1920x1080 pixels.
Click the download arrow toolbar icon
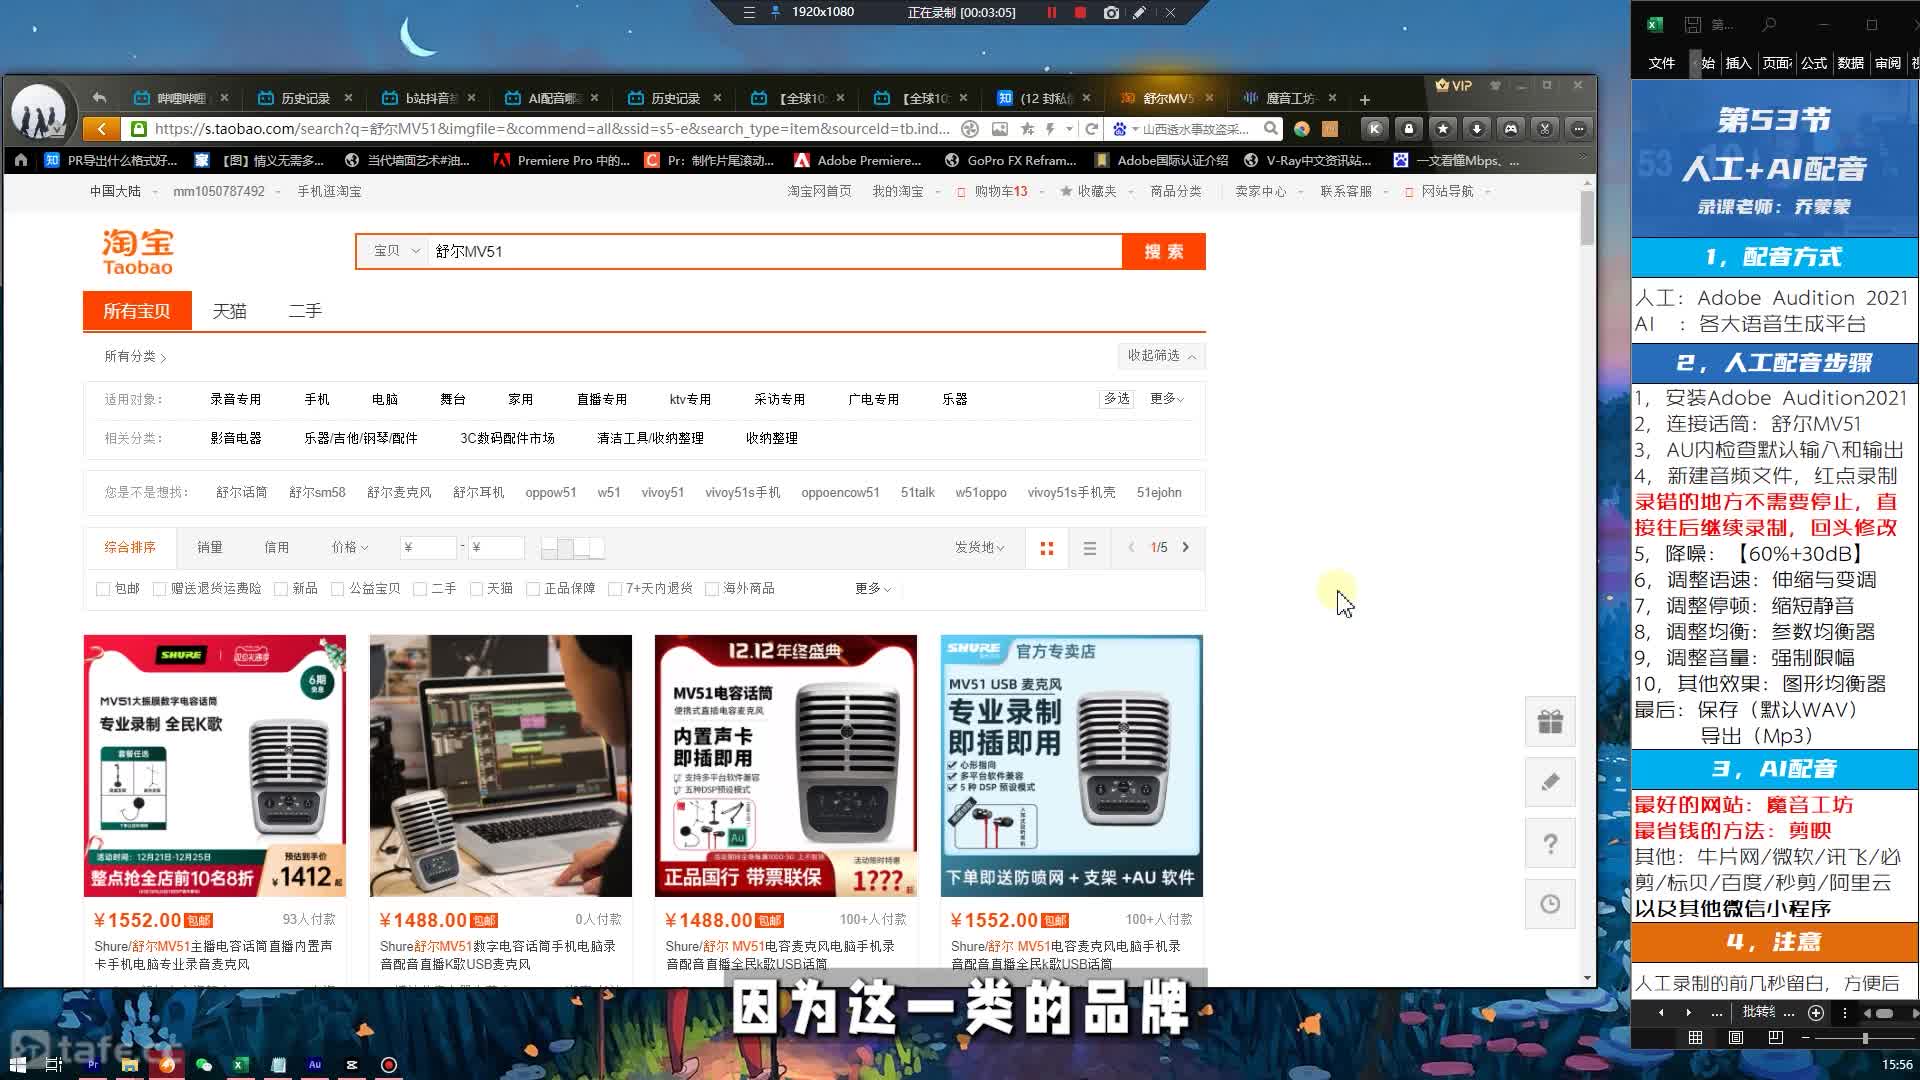1477,128
